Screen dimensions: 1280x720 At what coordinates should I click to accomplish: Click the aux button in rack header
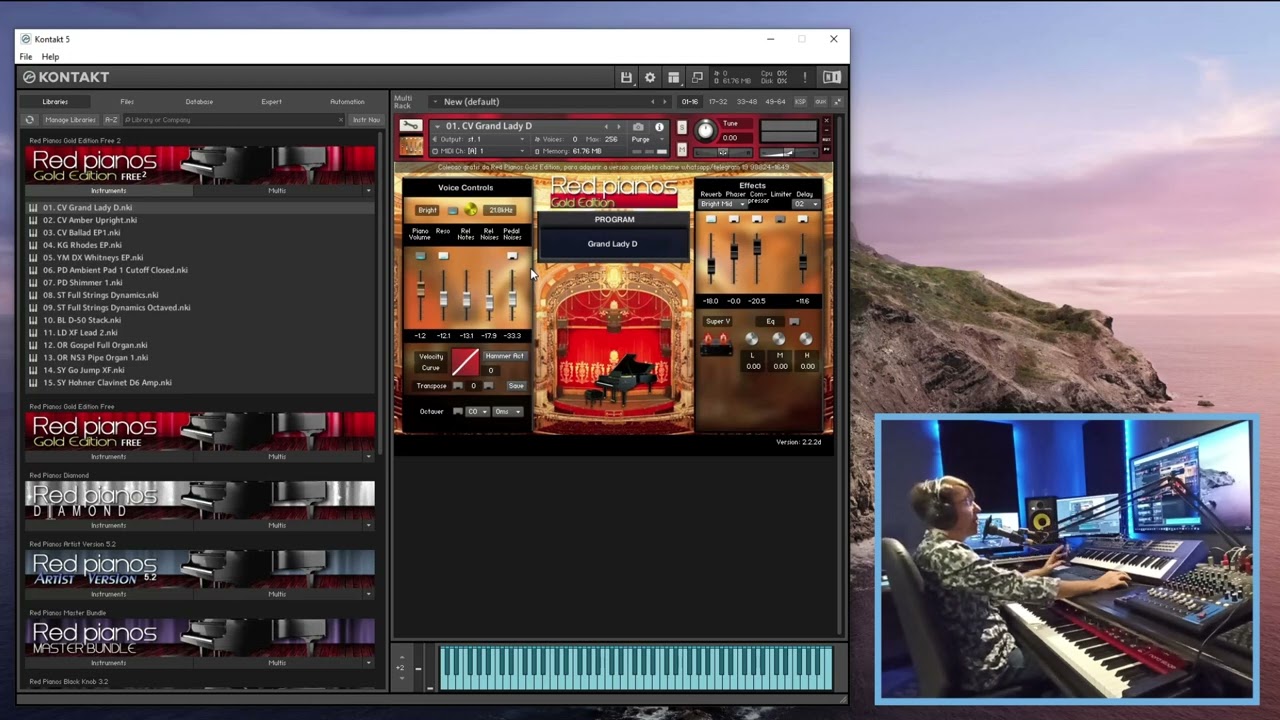click(x=820, y=102)
